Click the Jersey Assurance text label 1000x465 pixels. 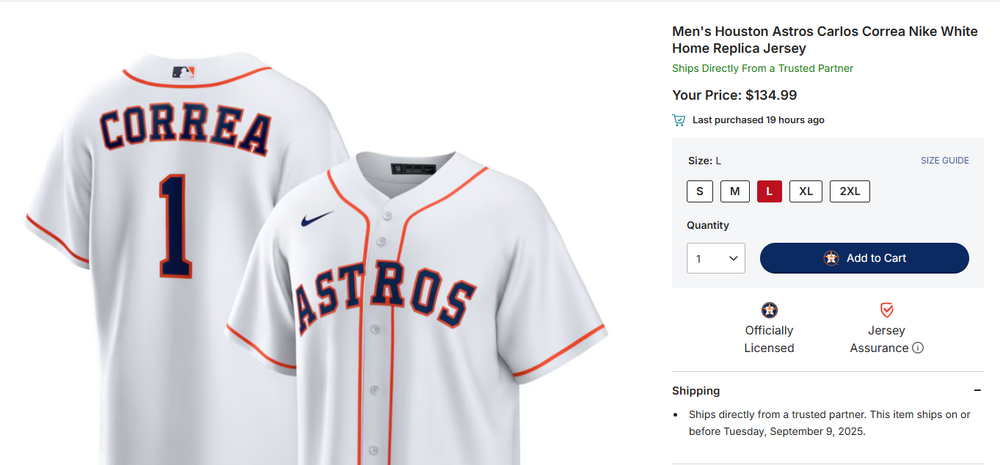tap(879, 339)
